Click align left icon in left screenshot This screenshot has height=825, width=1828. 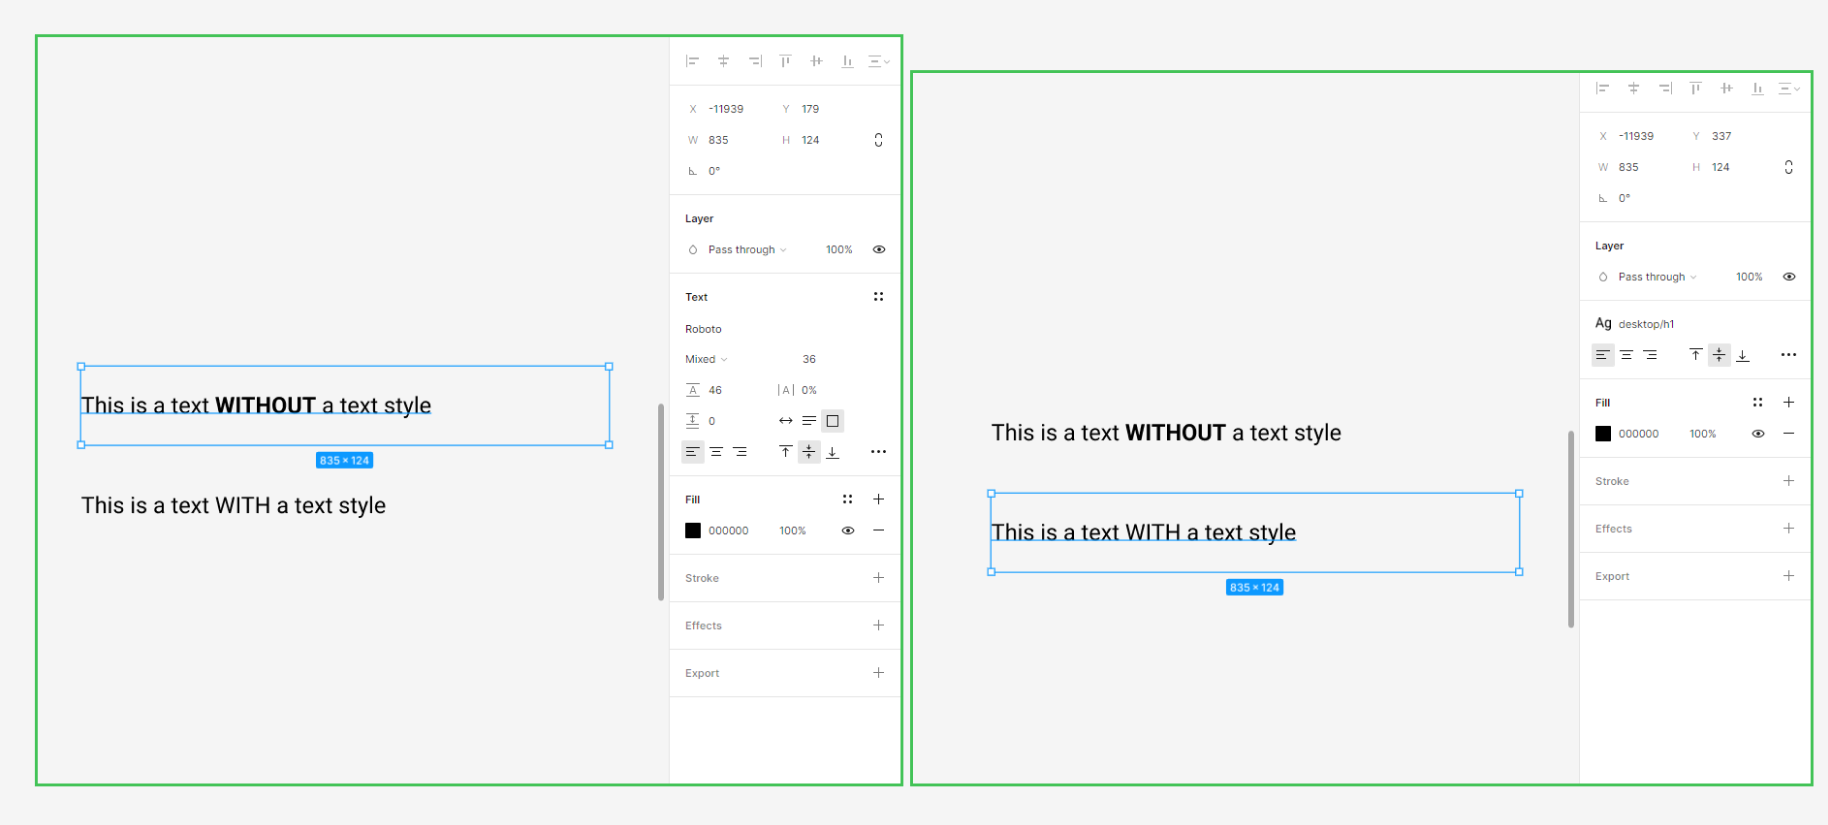pyautogui.click(x=692, y=61)
